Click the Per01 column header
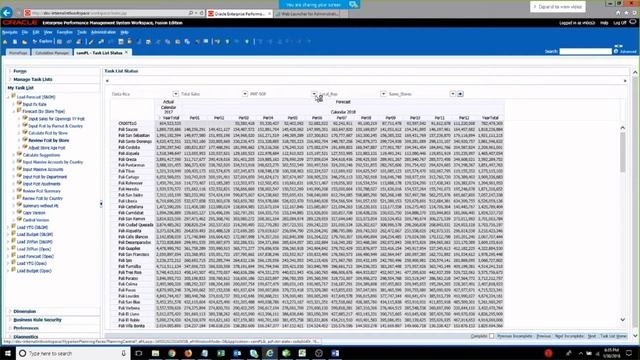The width and height of the screenshot is (640, 360). tap(195, 118)
